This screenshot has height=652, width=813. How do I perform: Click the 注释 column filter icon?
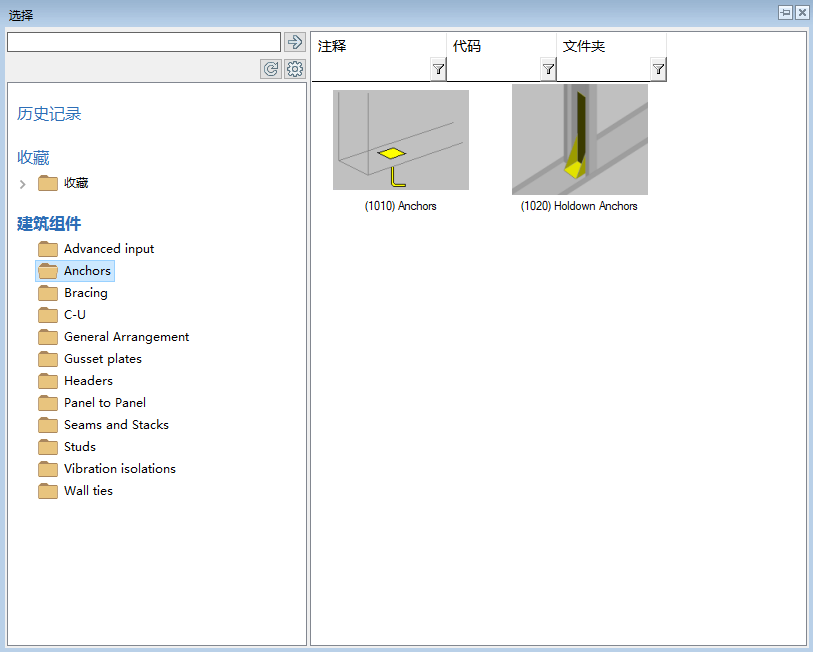(438, 69)
